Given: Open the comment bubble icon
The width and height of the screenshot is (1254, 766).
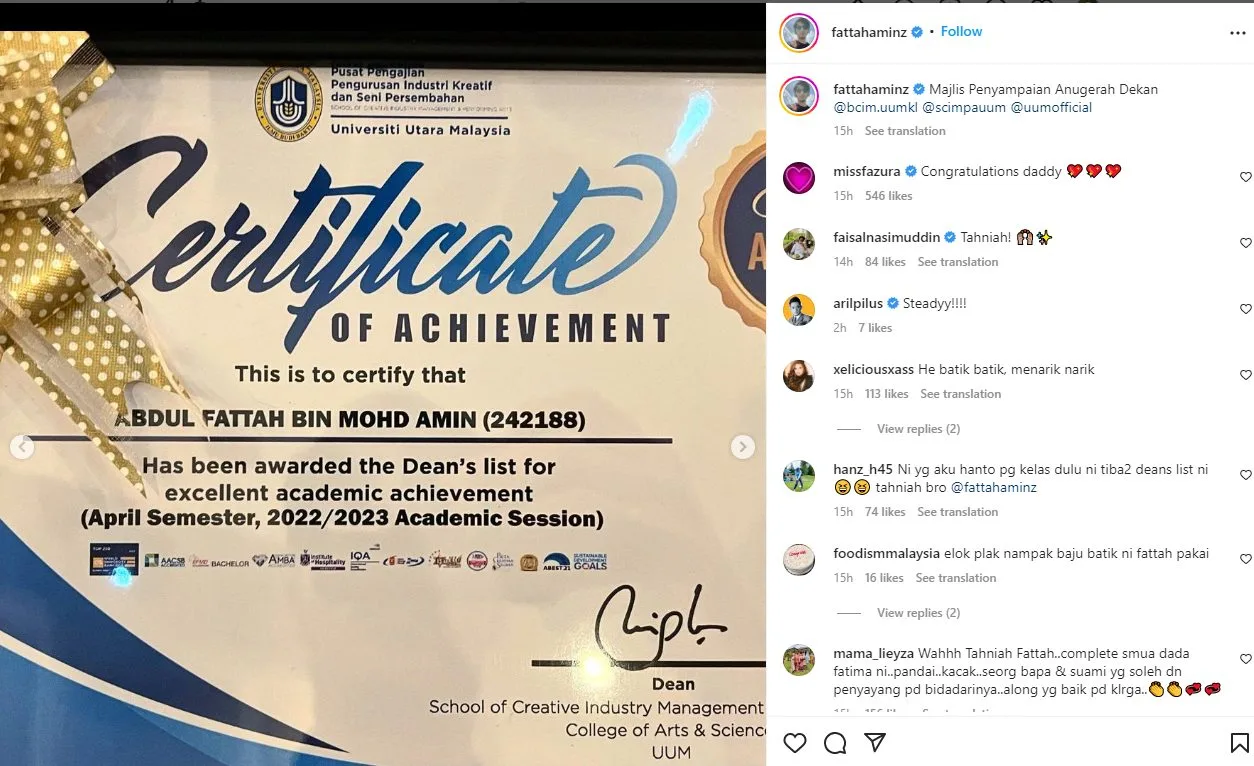Looking at the screenshot, I should coord(835,743).
